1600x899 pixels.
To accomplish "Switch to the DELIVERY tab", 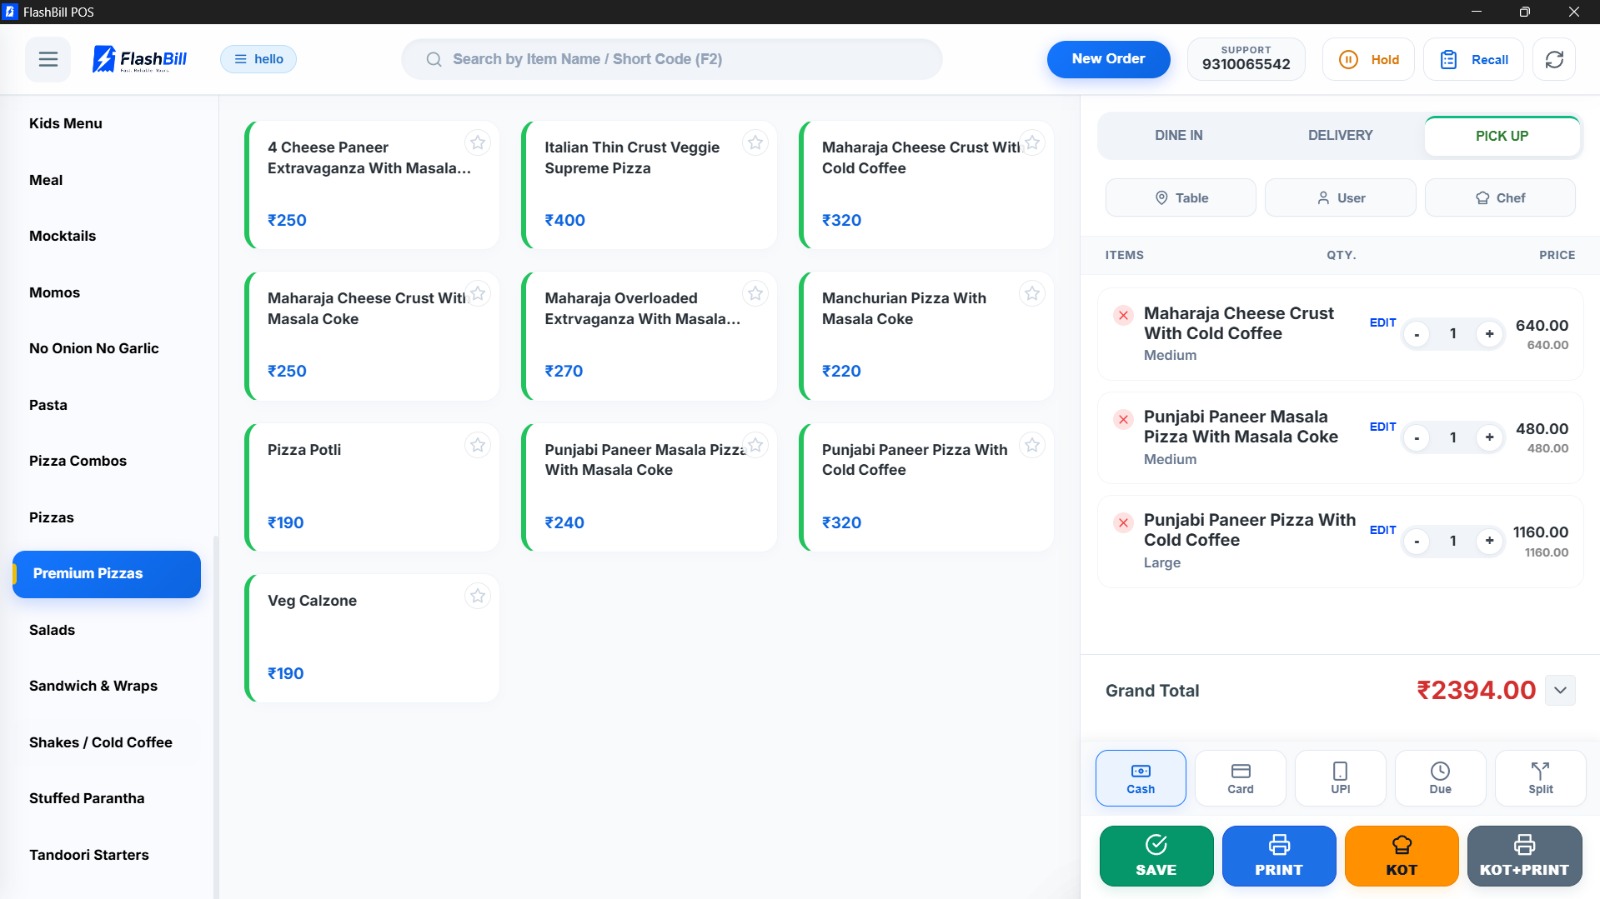I will [1340, 136].
